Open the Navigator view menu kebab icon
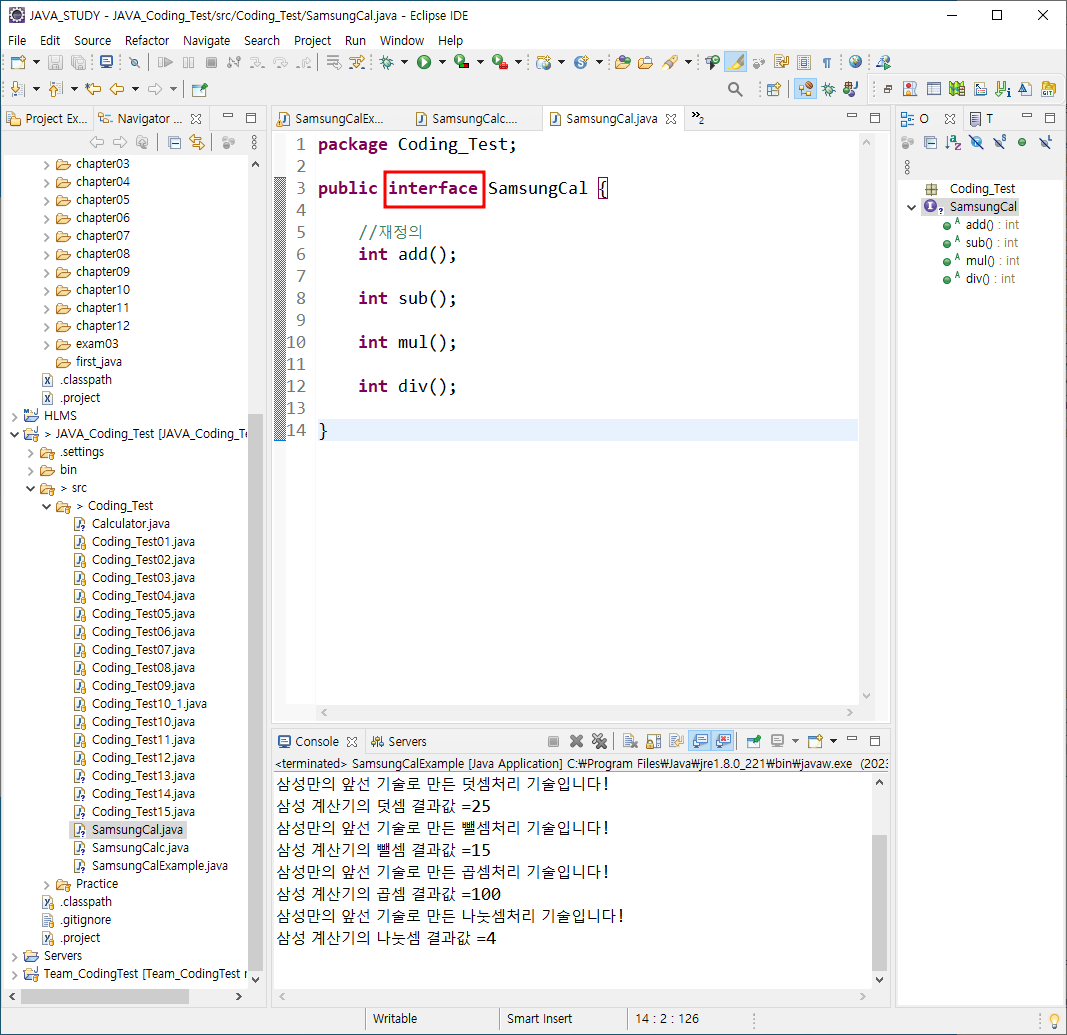The image size is (1067, 1035). (254, 142)
